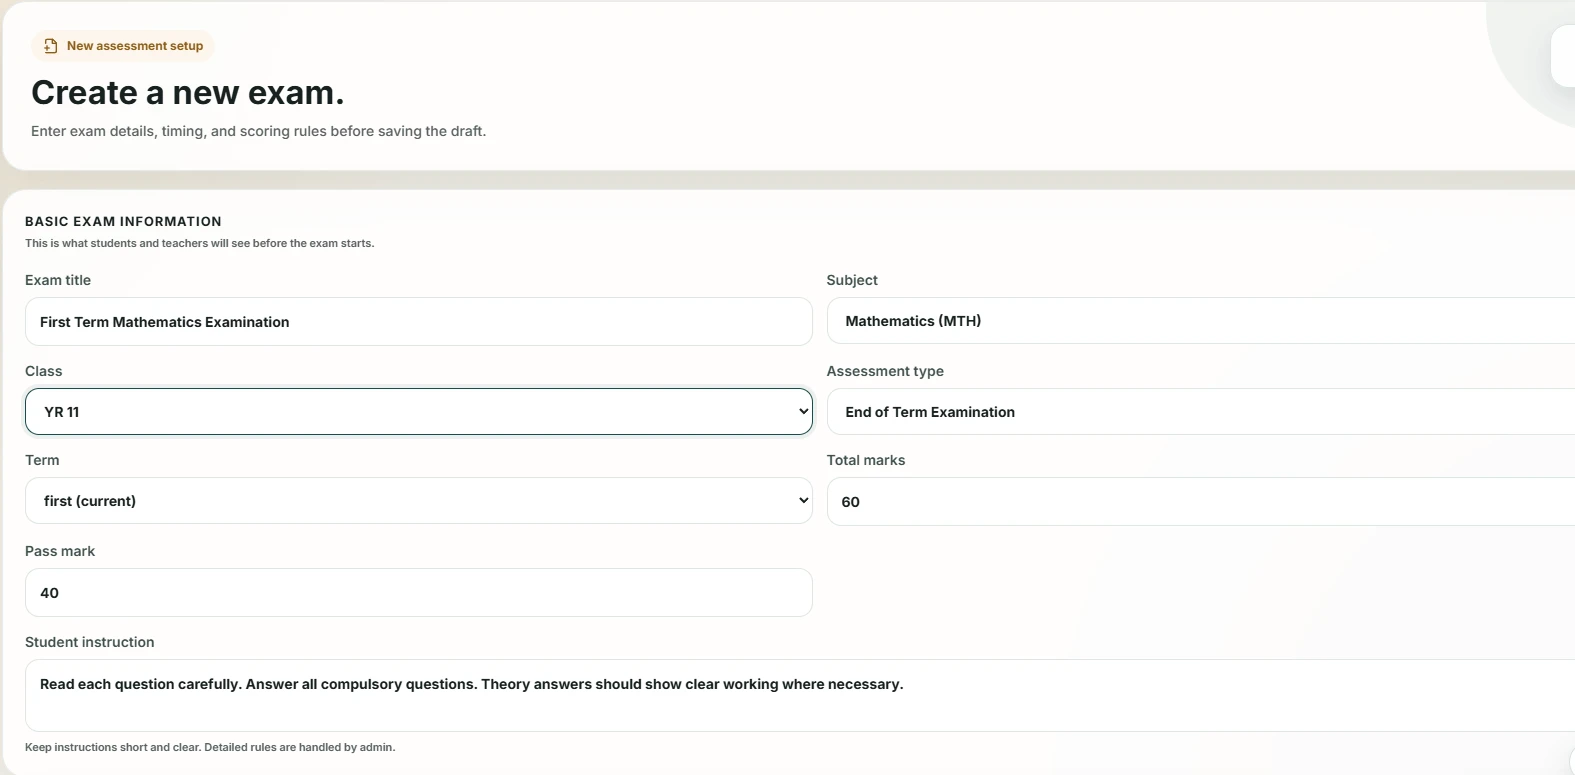Click the "Class" field label
The image size is (1575, 775).
pyautogui.click(x=44, y=371)
